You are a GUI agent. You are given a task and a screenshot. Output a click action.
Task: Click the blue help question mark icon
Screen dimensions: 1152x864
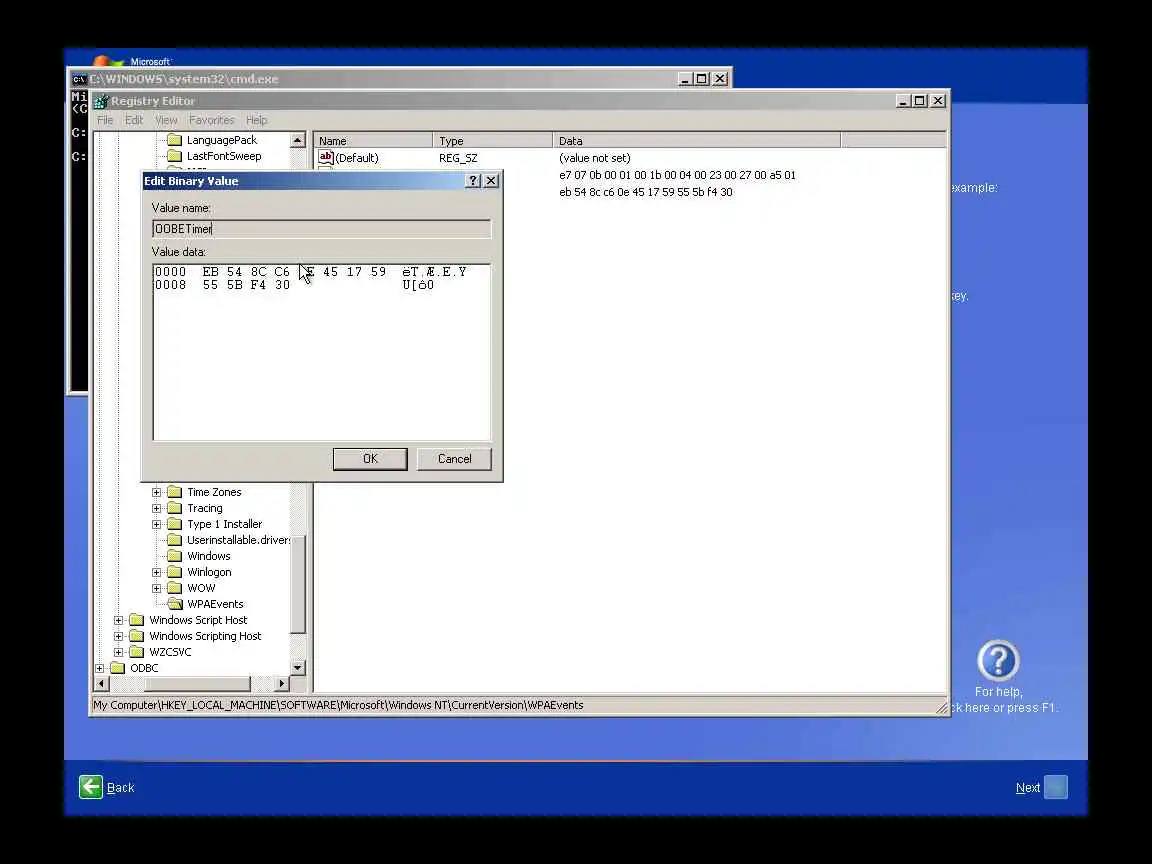998,660
